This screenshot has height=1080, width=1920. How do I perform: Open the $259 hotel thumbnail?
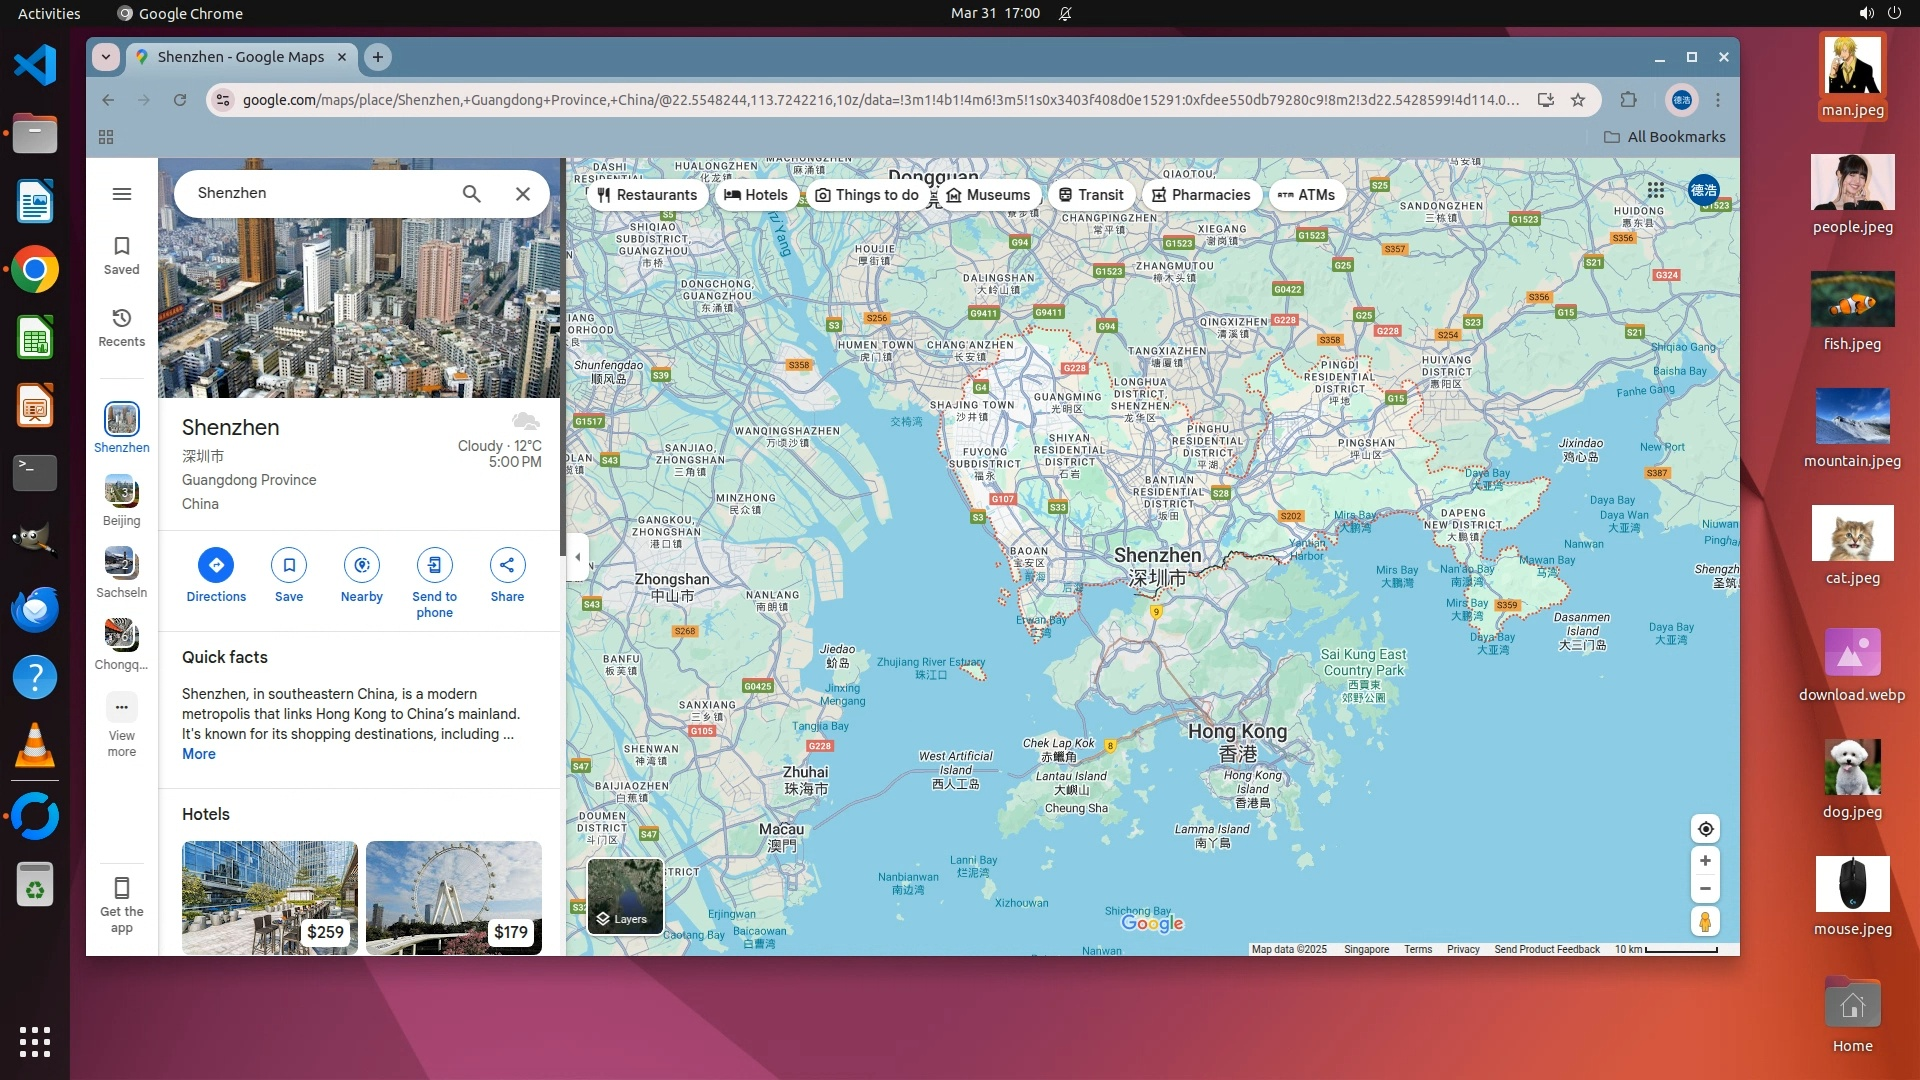(269, 897)
